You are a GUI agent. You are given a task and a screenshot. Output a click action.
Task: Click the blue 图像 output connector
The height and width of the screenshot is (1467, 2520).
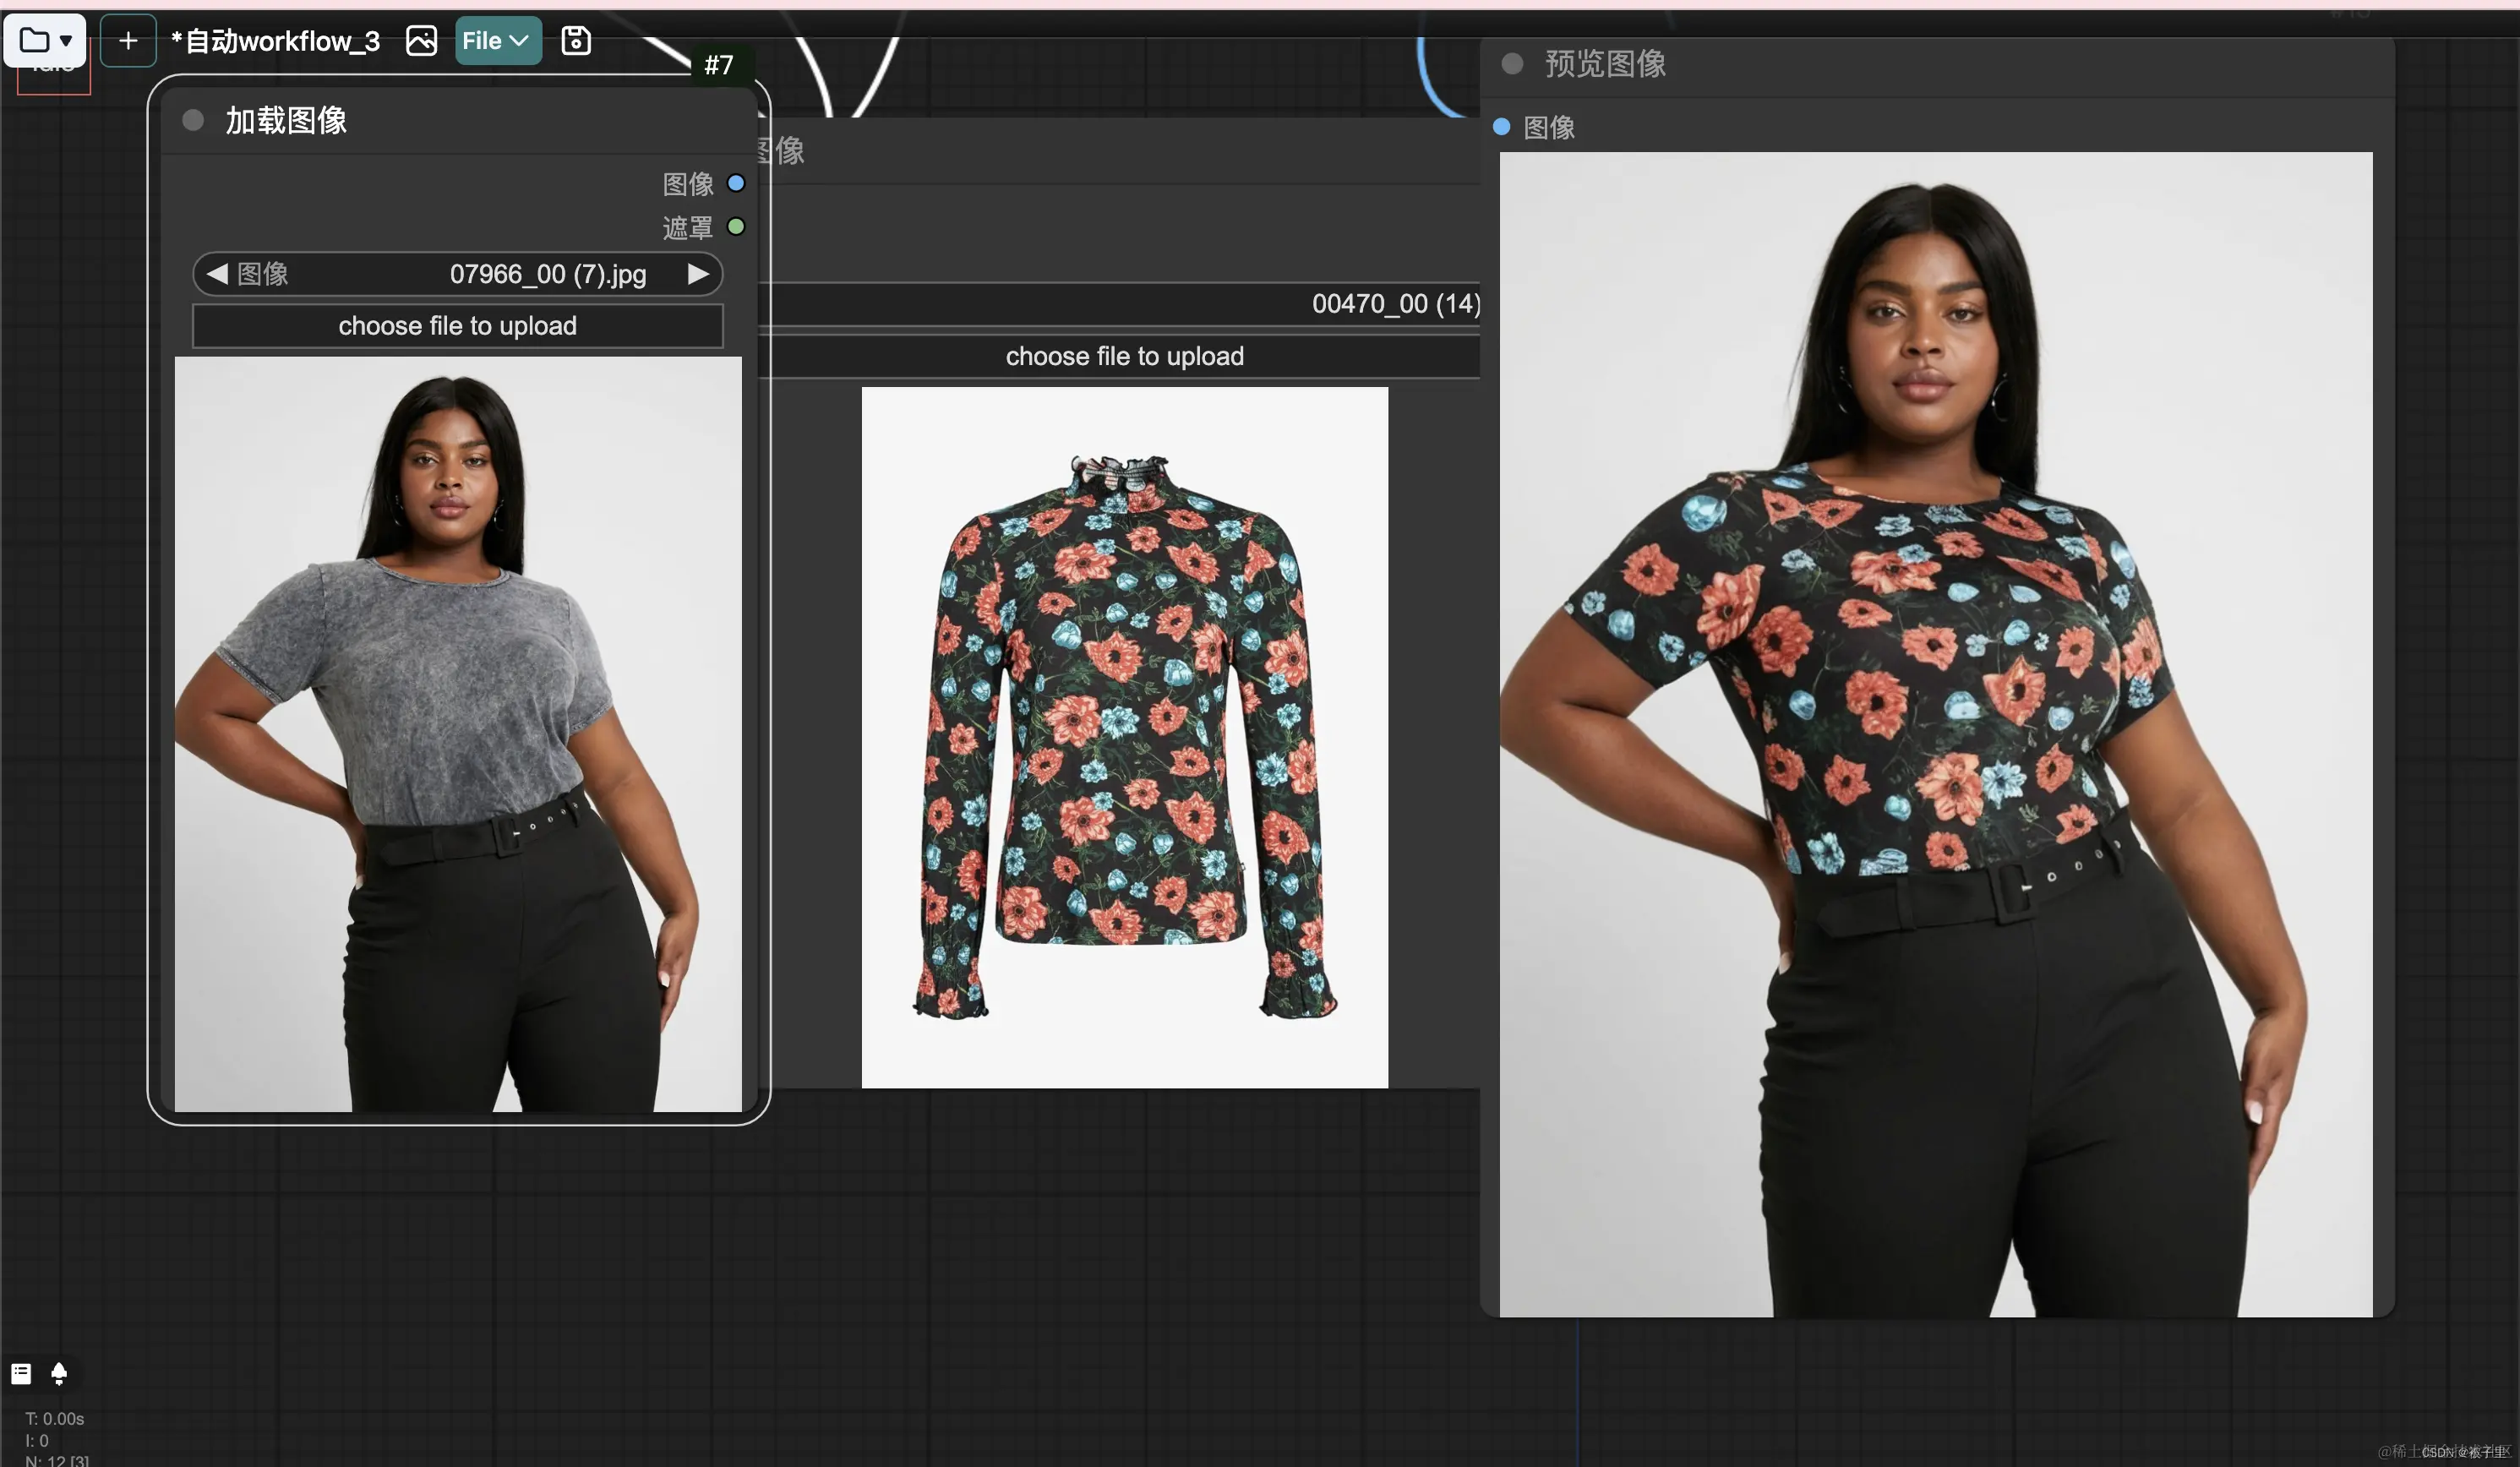tap(736, 183)
